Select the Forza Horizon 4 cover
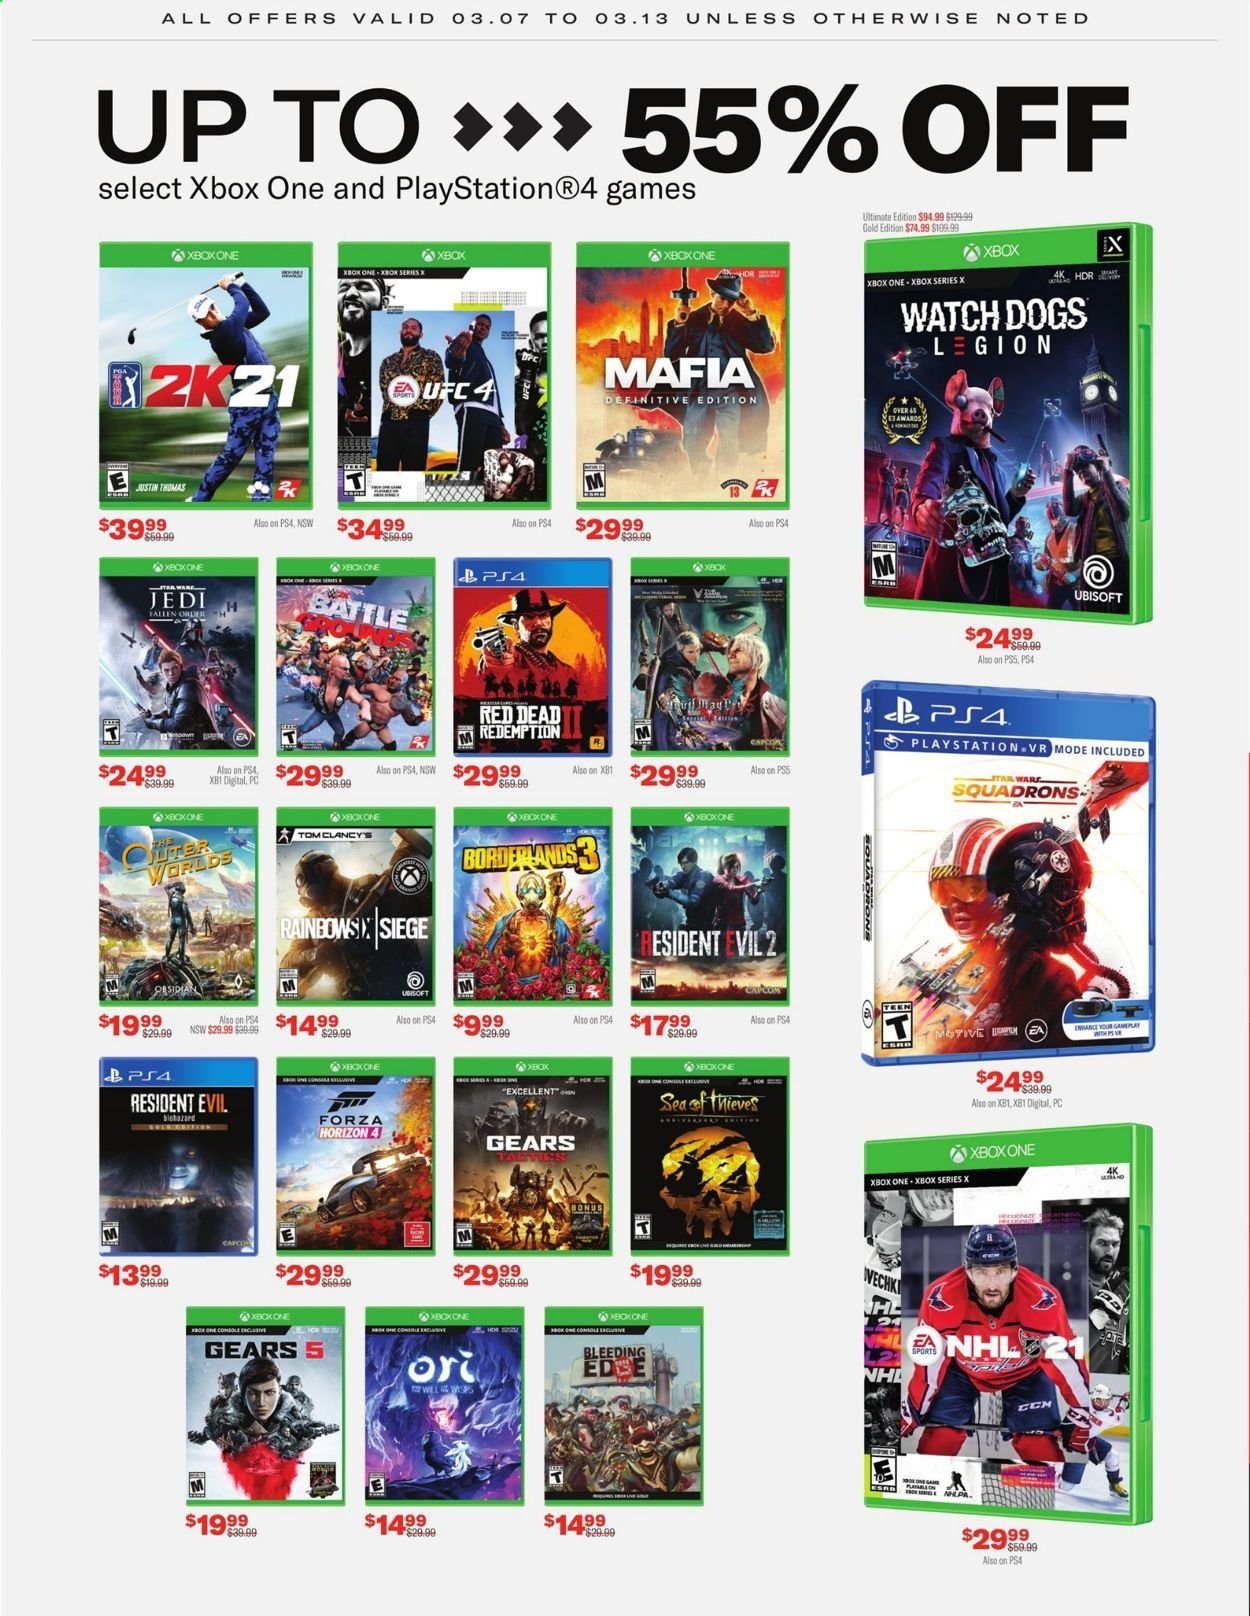Image resolution: width=1250 pixels, height=1616 pixels. (356, 1156)
